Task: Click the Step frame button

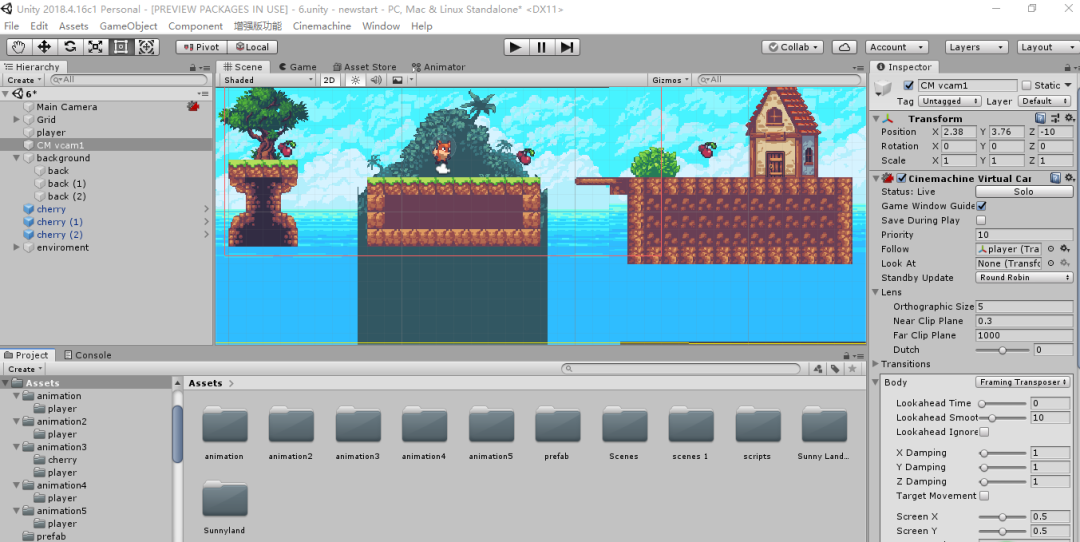Action: coord(567,47)
